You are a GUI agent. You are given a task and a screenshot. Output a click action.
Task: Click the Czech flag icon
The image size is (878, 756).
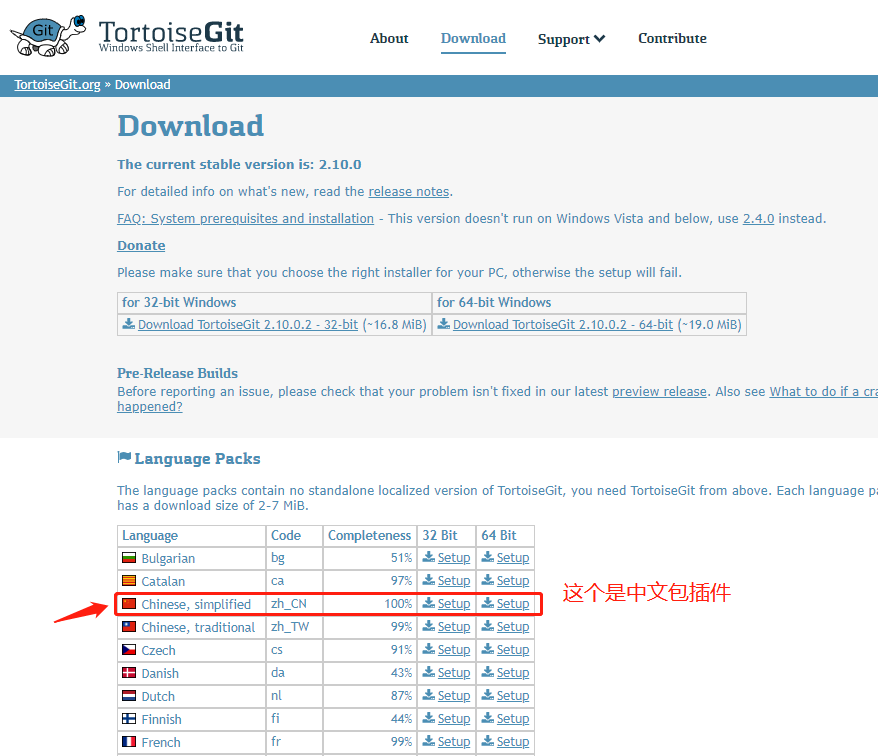pos(130,649)
